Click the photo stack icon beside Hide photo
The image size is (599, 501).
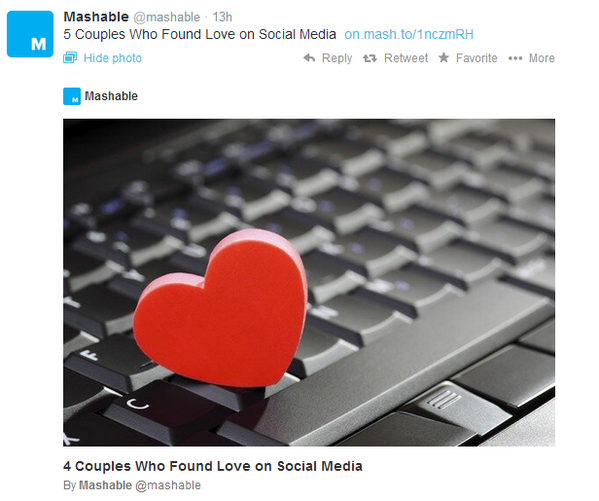70,58
